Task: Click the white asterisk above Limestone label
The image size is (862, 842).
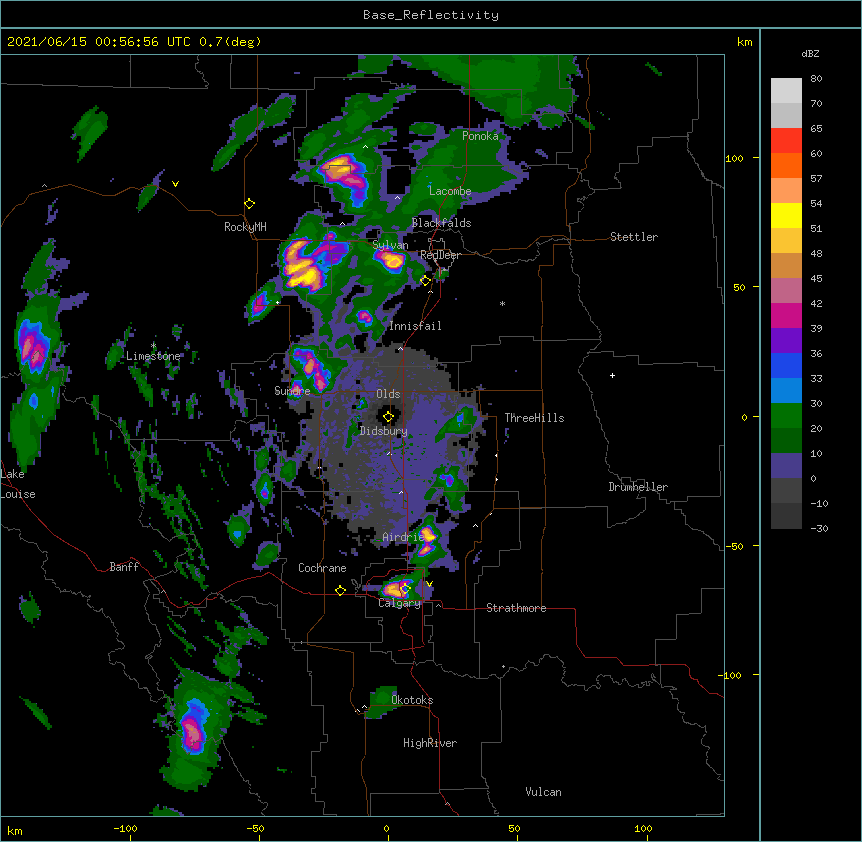Action: pyautogui.click(x=153, y=346)
